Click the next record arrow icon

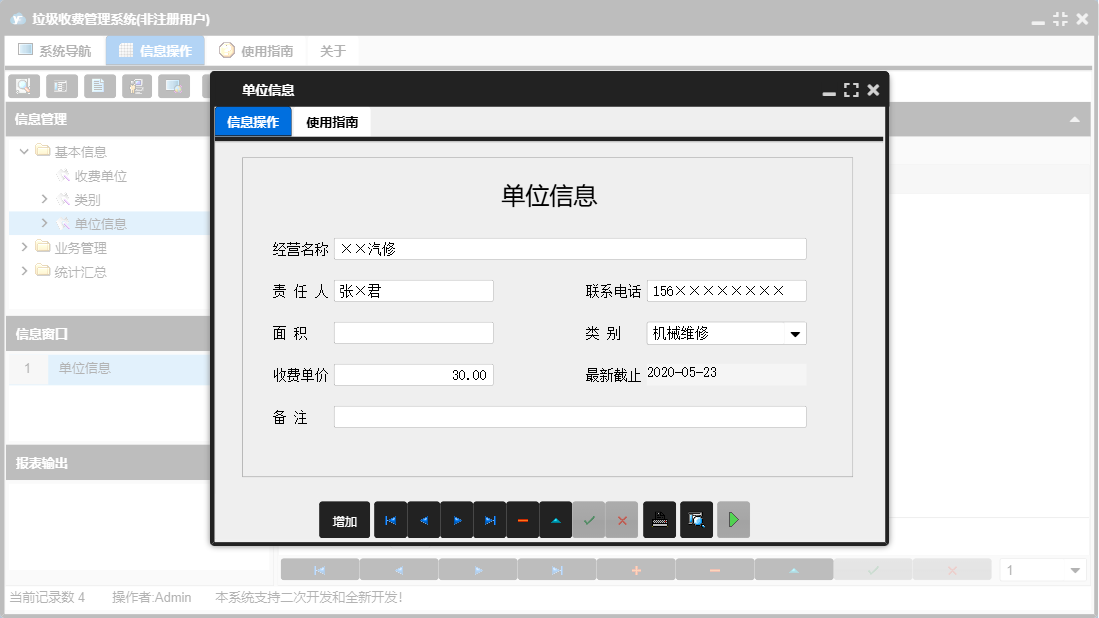pos(457,519)
